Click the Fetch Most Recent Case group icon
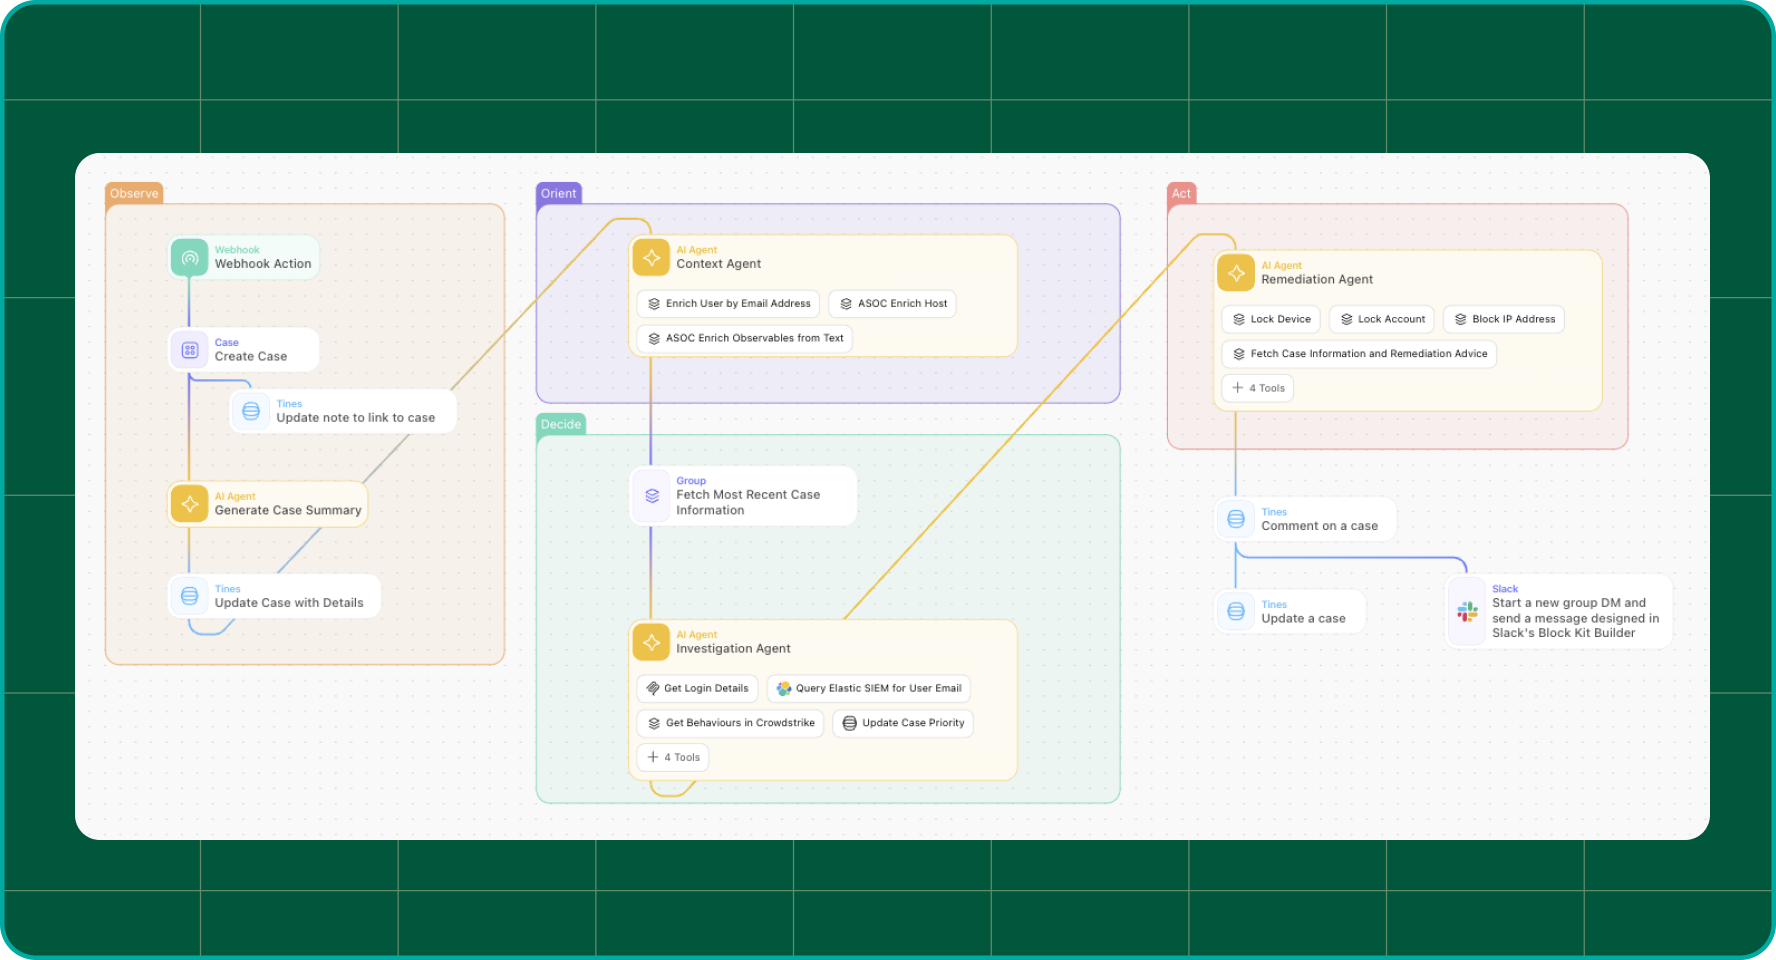This screenshot has height=960, width=1776. (651, 496)
